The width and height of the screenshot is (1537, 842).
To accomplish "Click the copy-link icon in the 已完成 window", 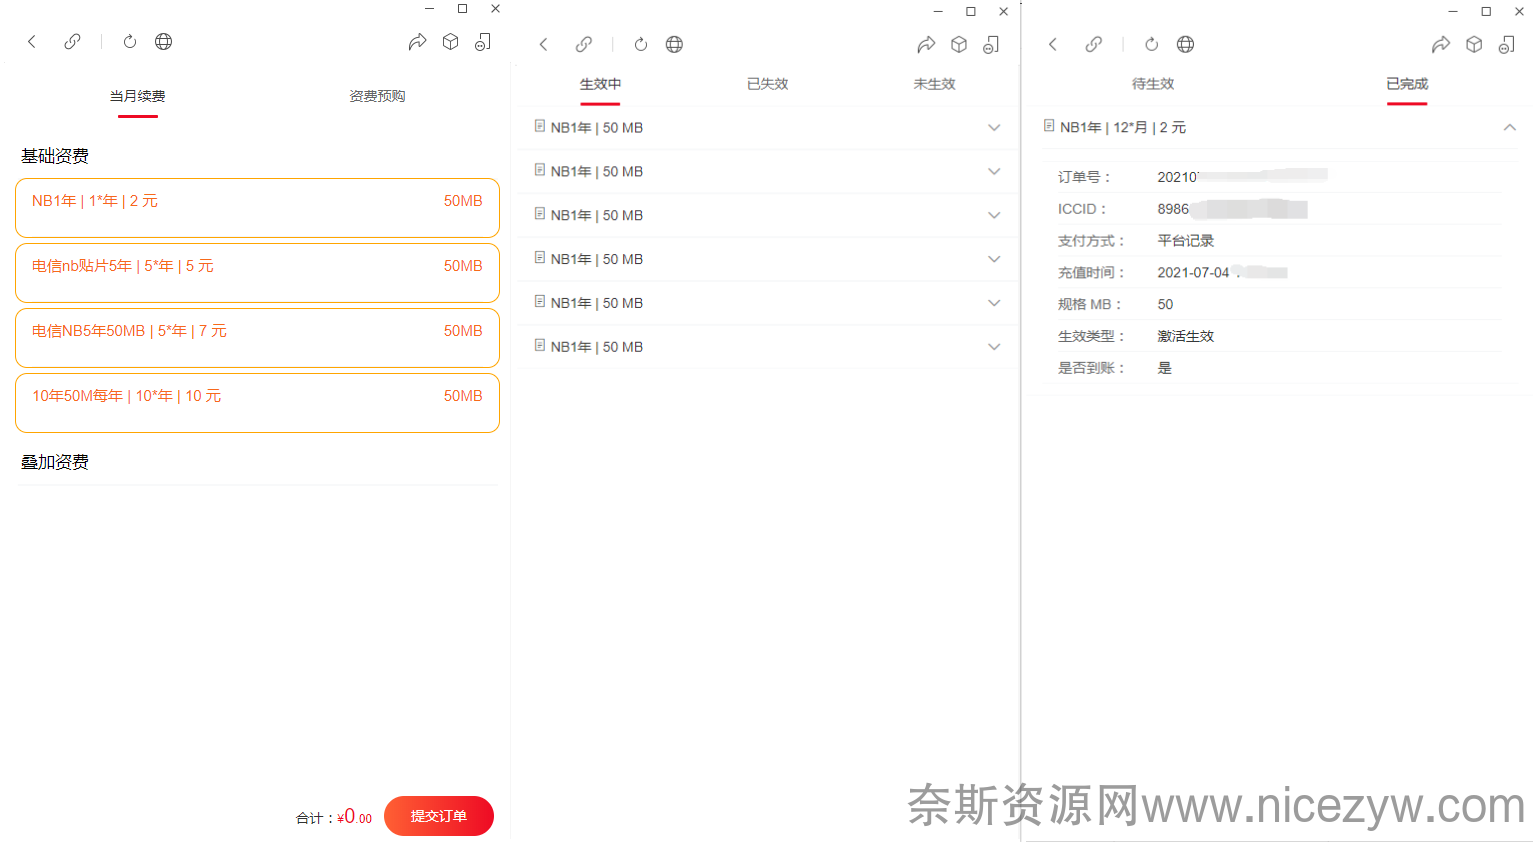I will (1094, 44).
